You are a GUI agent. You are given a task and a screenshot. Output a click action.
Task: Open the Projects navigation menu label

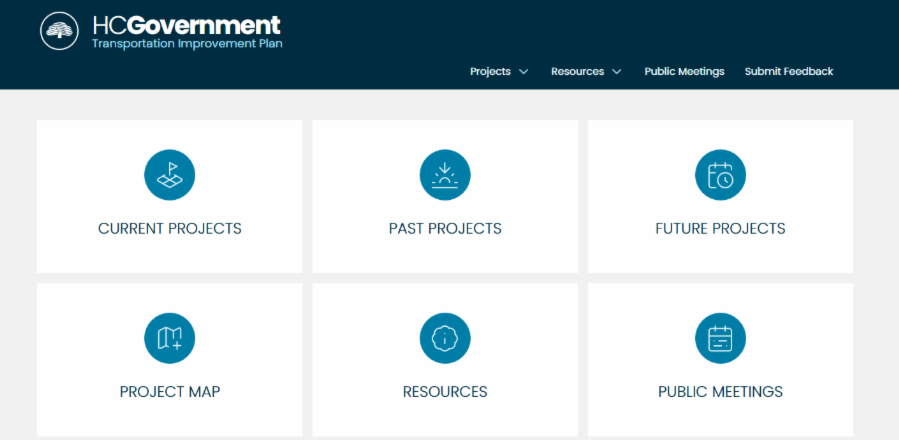tap(490, 72)
